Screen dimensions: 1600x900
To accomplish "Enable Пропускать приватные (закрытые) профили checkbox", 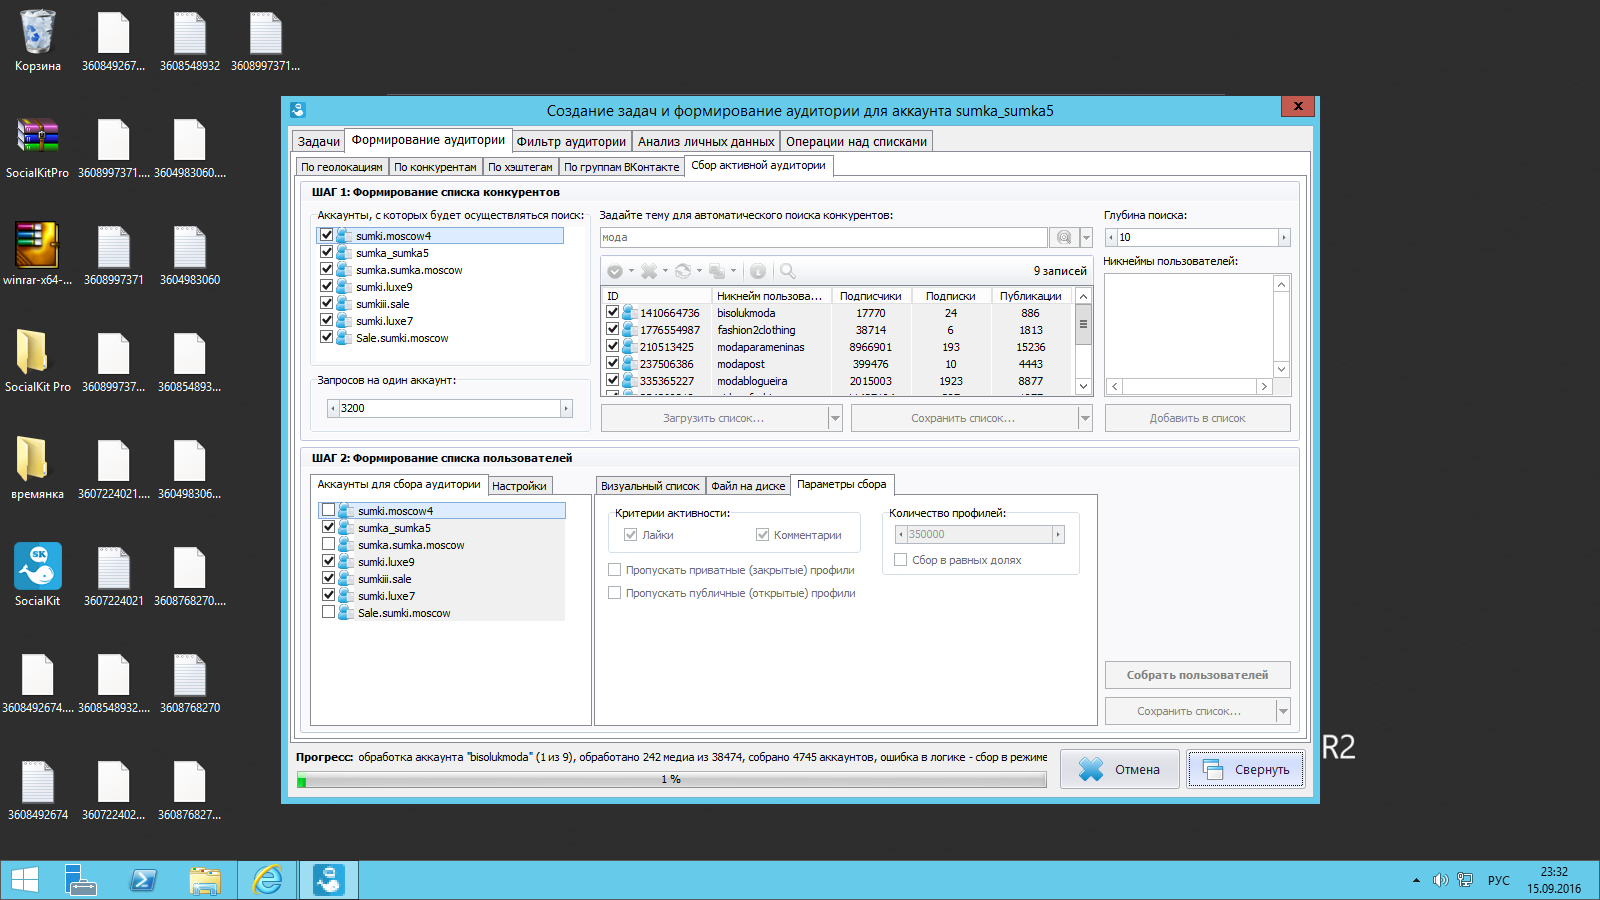I will (x=615, y=570).
